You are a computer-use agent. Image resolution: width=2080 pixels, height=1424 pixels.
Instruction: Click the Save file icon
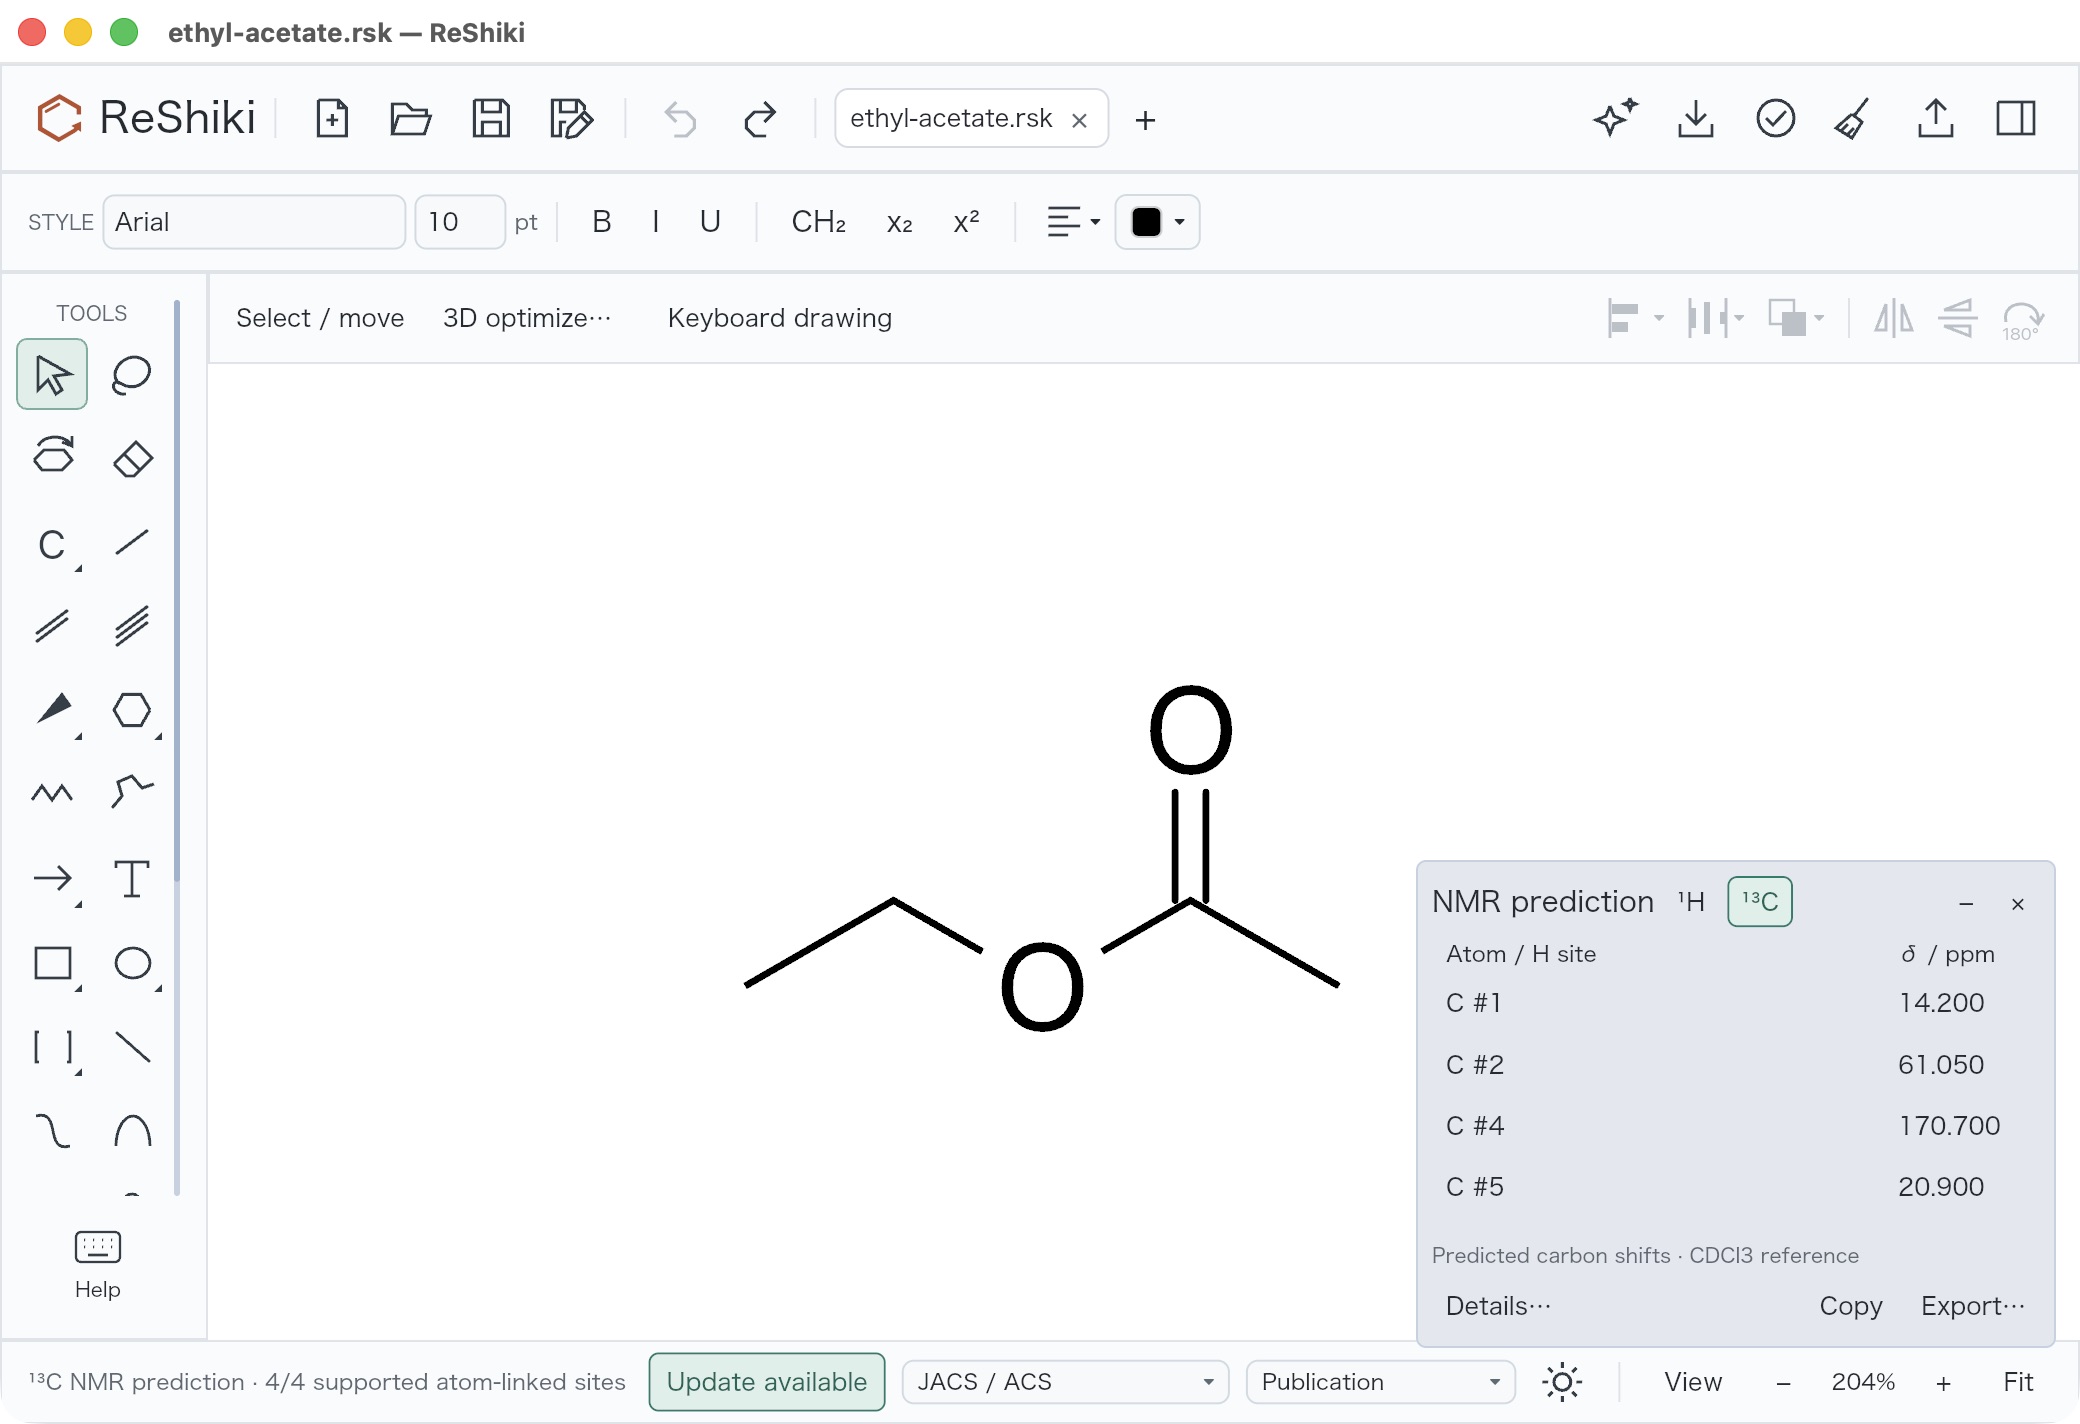click(490, 119)
